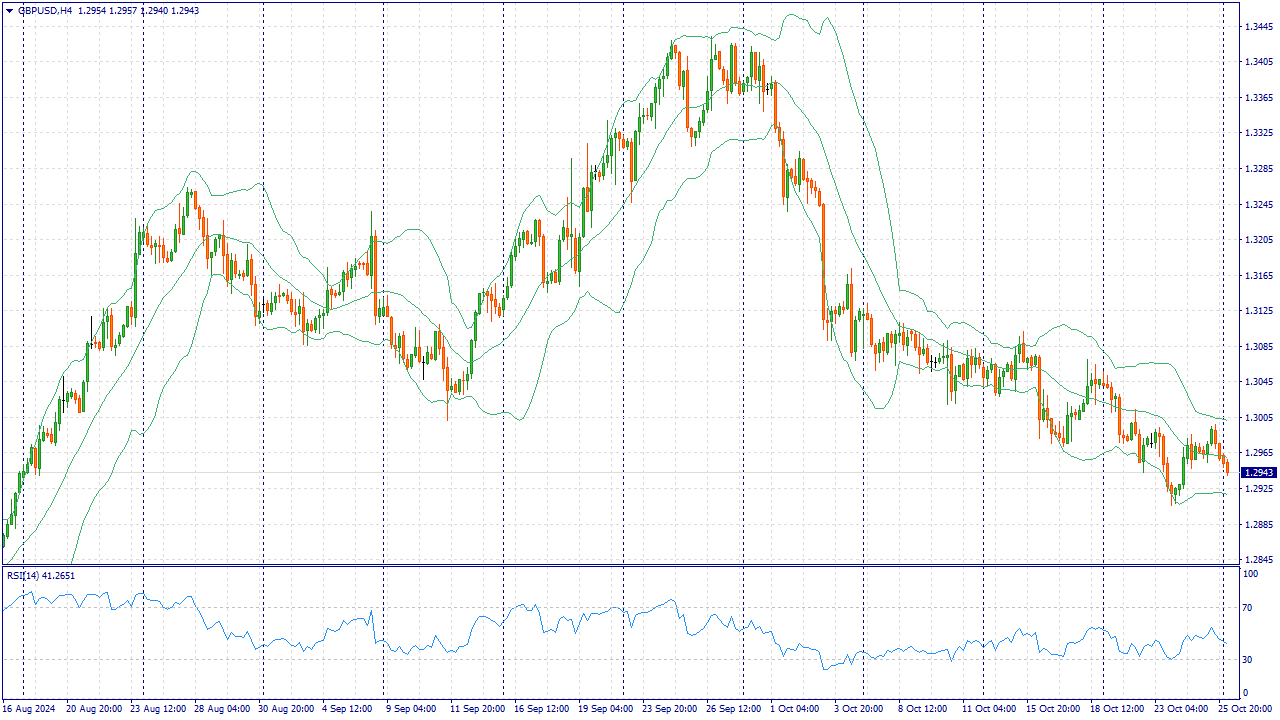Viewport: 1280px width, 720px height.
Task: Select the 30 Aug 20:00 time label
Action: click(x=286, y=709)
